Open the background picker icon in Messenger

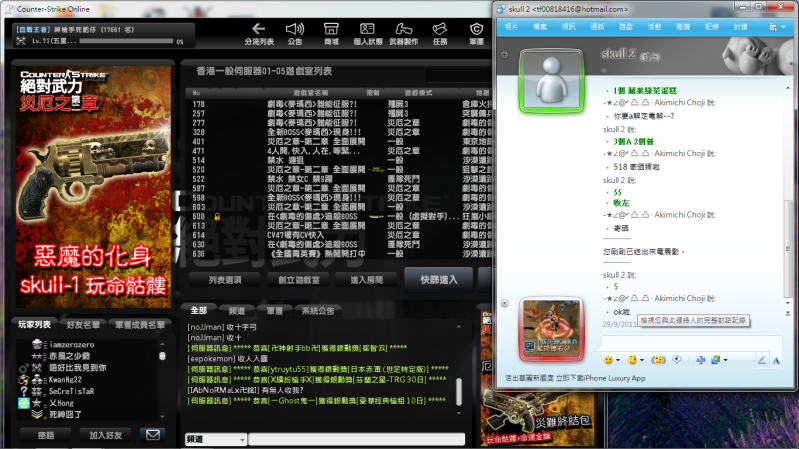point(715,360)
